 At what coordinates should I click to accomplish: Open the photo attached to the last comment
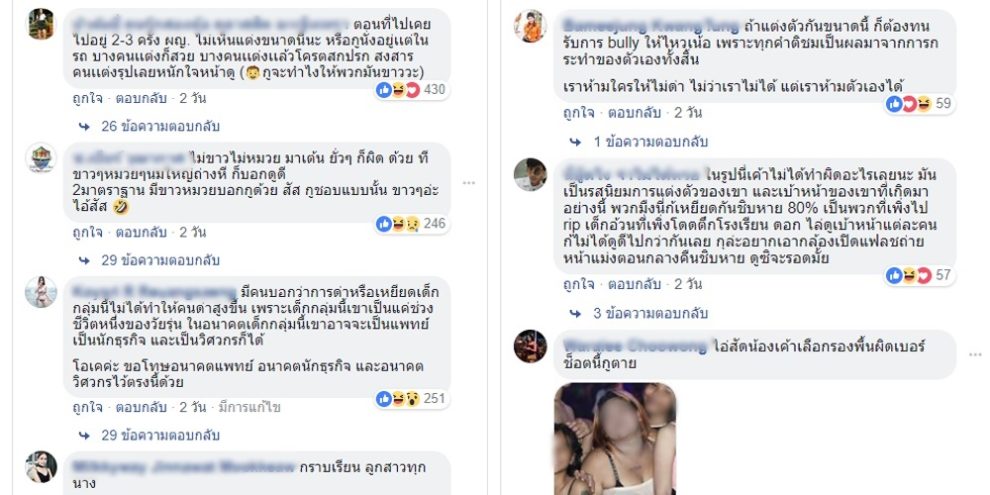615,439
